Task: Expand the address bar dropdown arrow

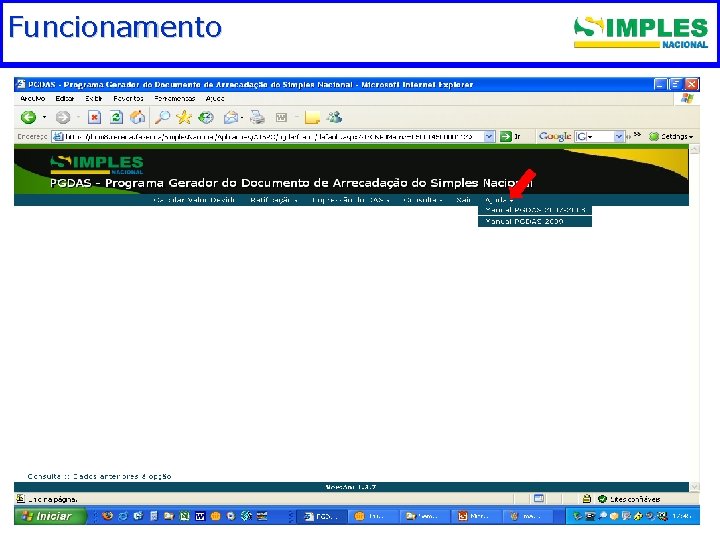Action: 489,136
